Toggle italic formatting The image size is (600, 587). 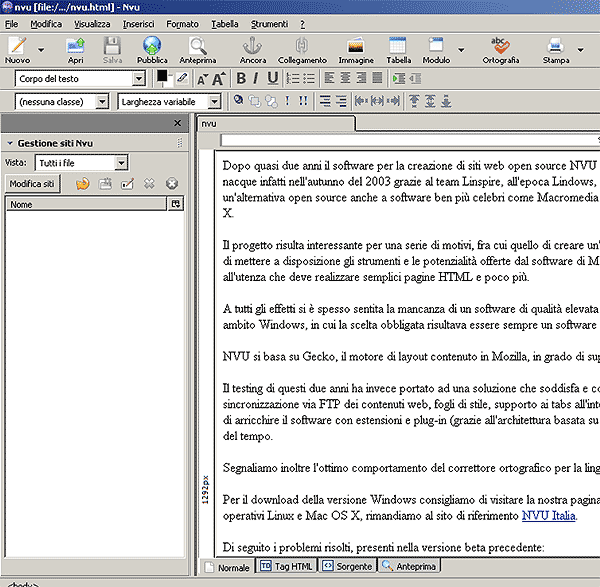[x=256, y=78]
